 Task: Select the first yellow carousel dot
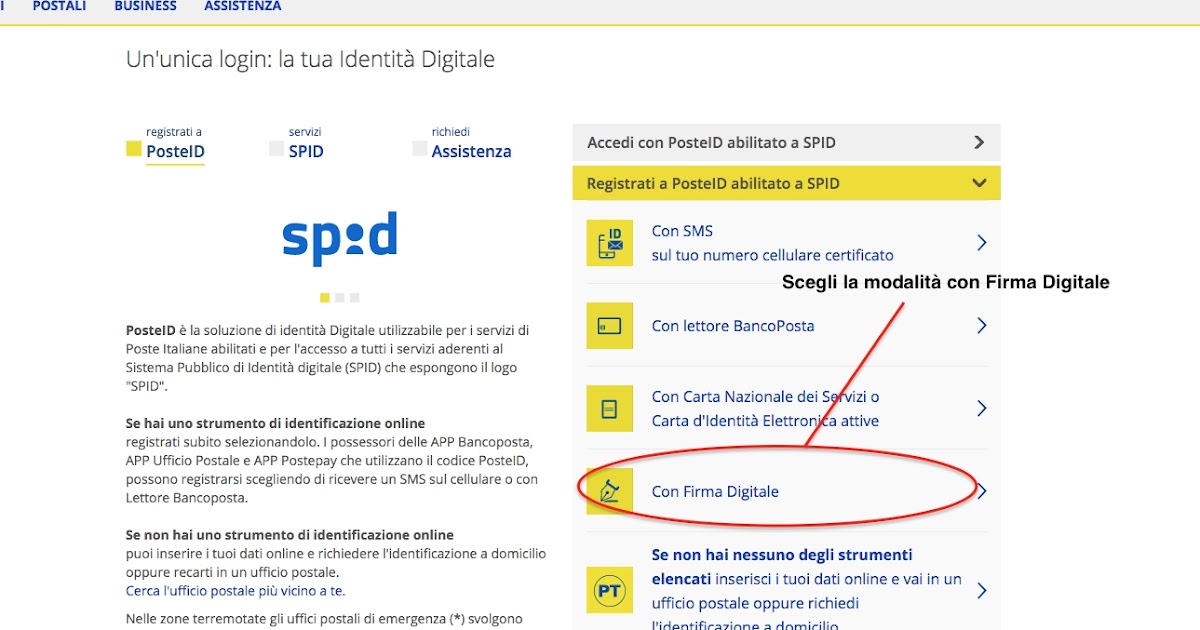pyautogui.click(x=325, y=297)
